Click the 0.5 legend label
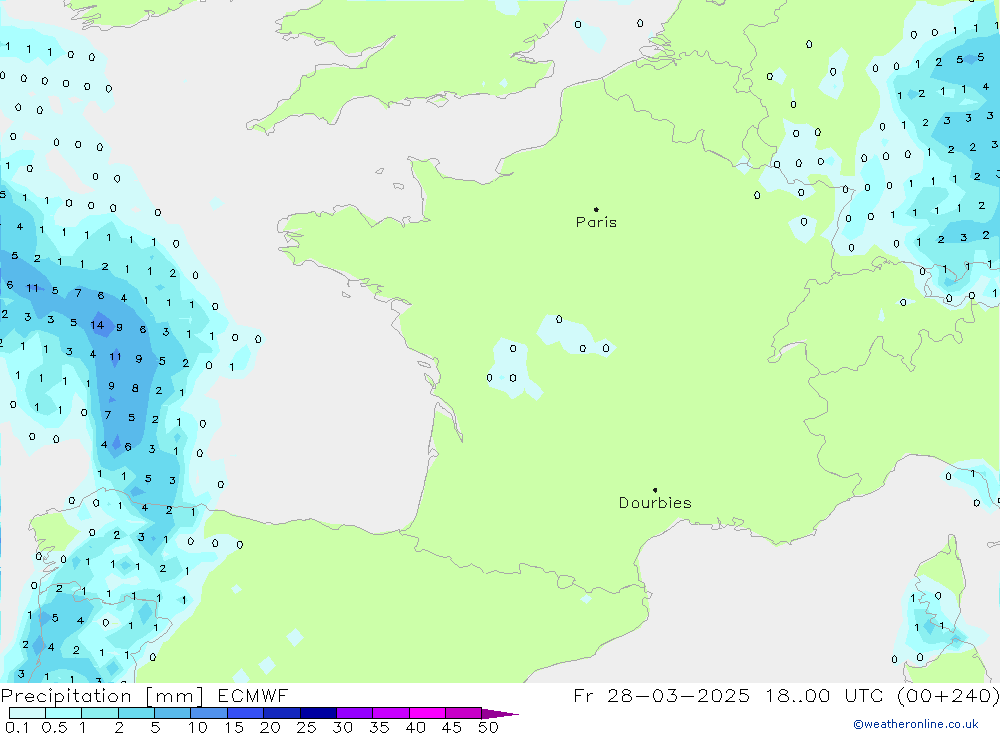This screenshot has height=733, width=1000. tap(54, 727)
